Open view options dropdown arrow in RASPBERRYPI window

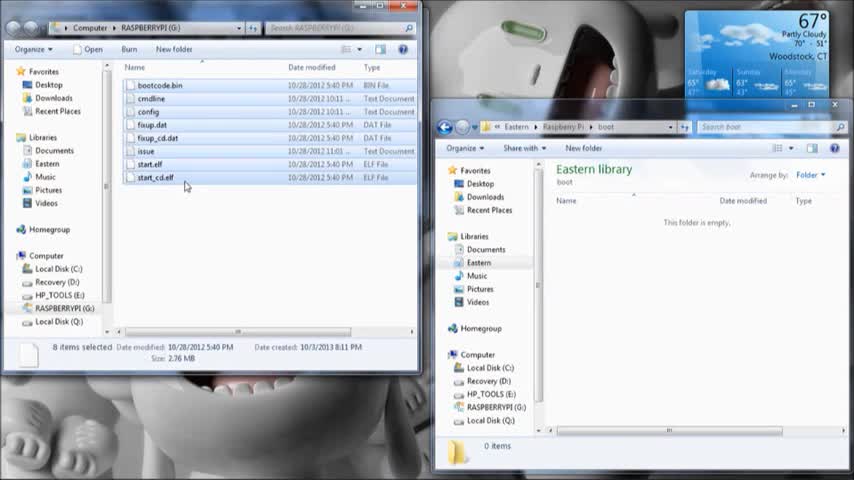[359, 50]
